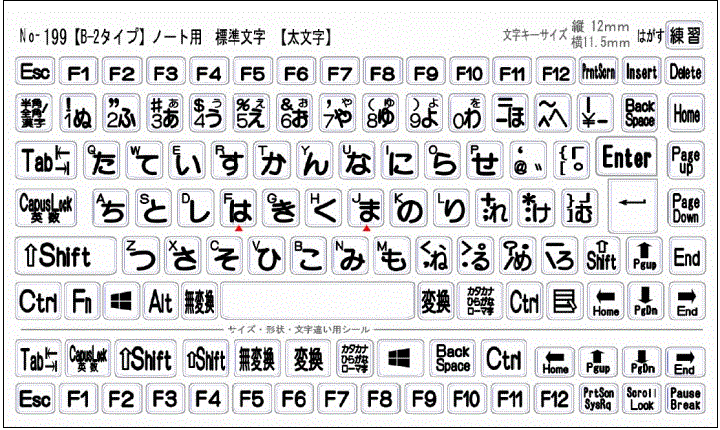
Task: Click the long blank spacebar key
Action: [x=317, y=299]
